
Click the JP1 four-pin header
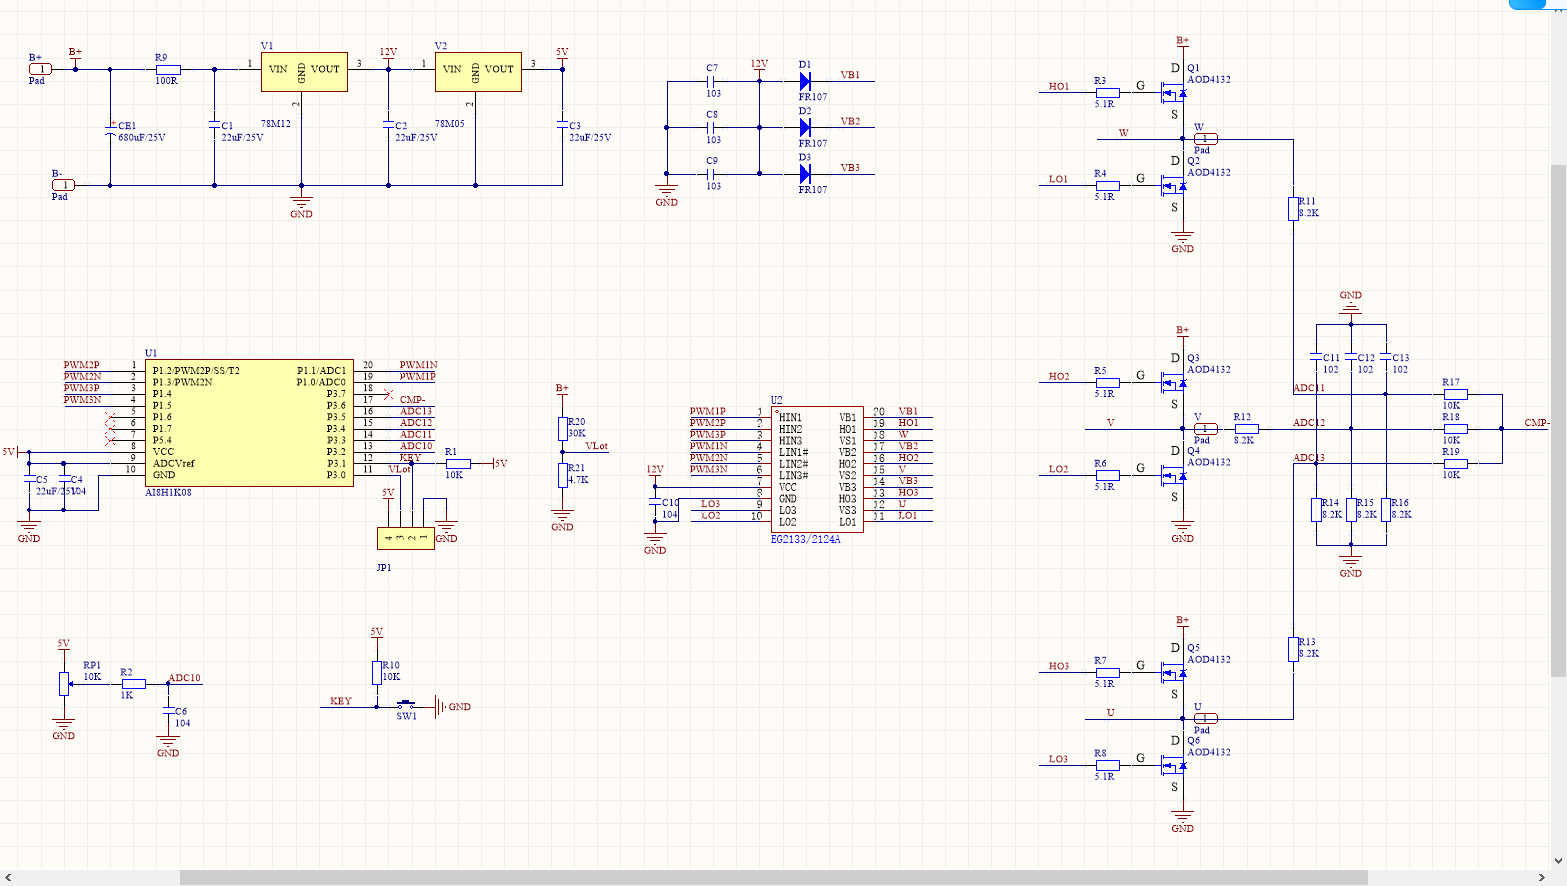click(405, 538)
